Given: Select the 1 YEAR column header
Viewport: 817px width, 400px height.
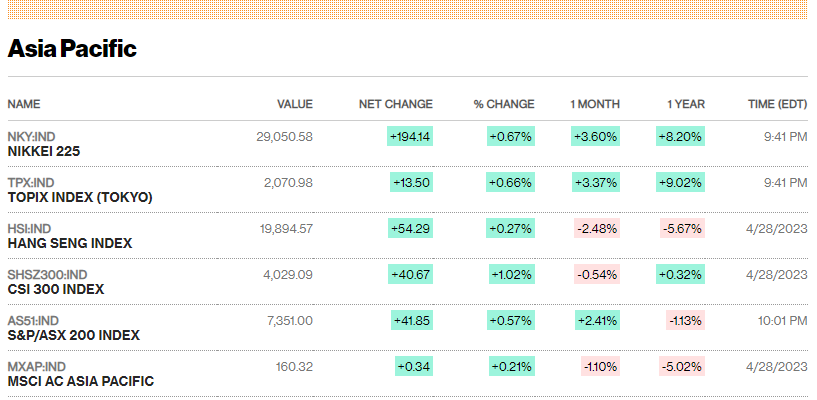Looking at the screenshot, I should [686, 104].
